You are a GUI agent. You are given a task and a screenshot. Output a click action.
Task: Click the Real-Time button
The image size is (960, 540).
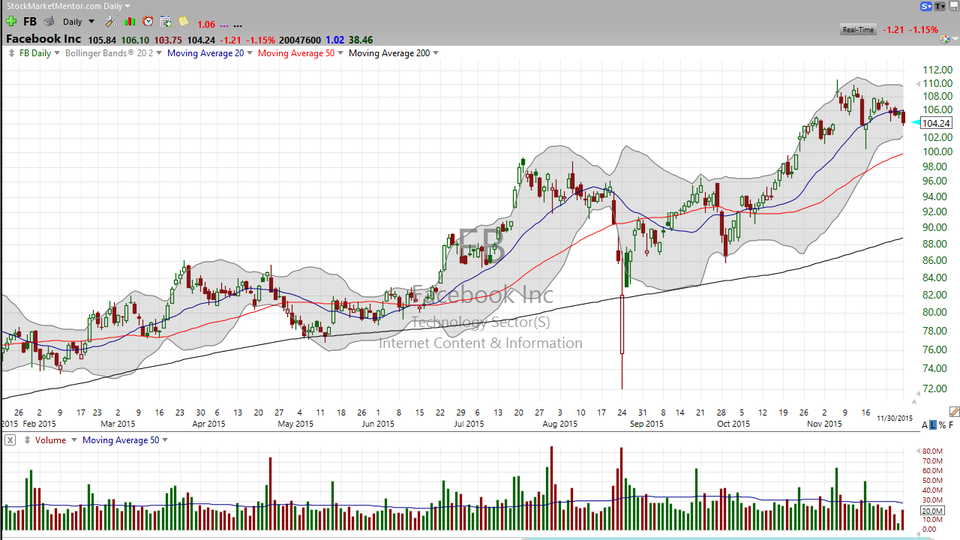pyautogui.click(x=858, y=29)
